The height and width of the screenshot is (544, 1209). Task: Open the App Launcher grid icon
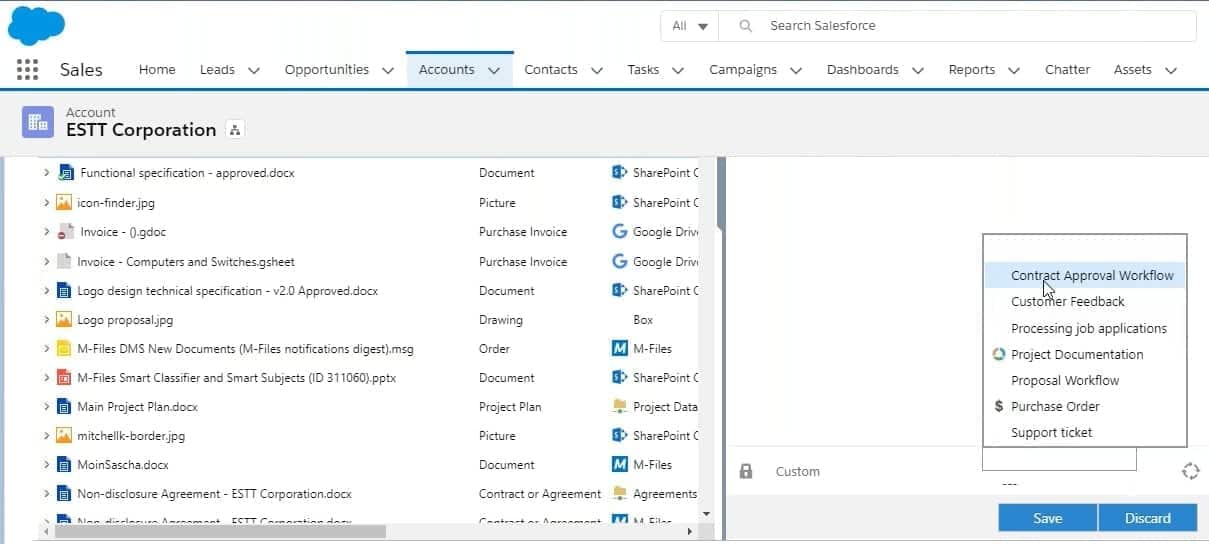coord(28,69)
